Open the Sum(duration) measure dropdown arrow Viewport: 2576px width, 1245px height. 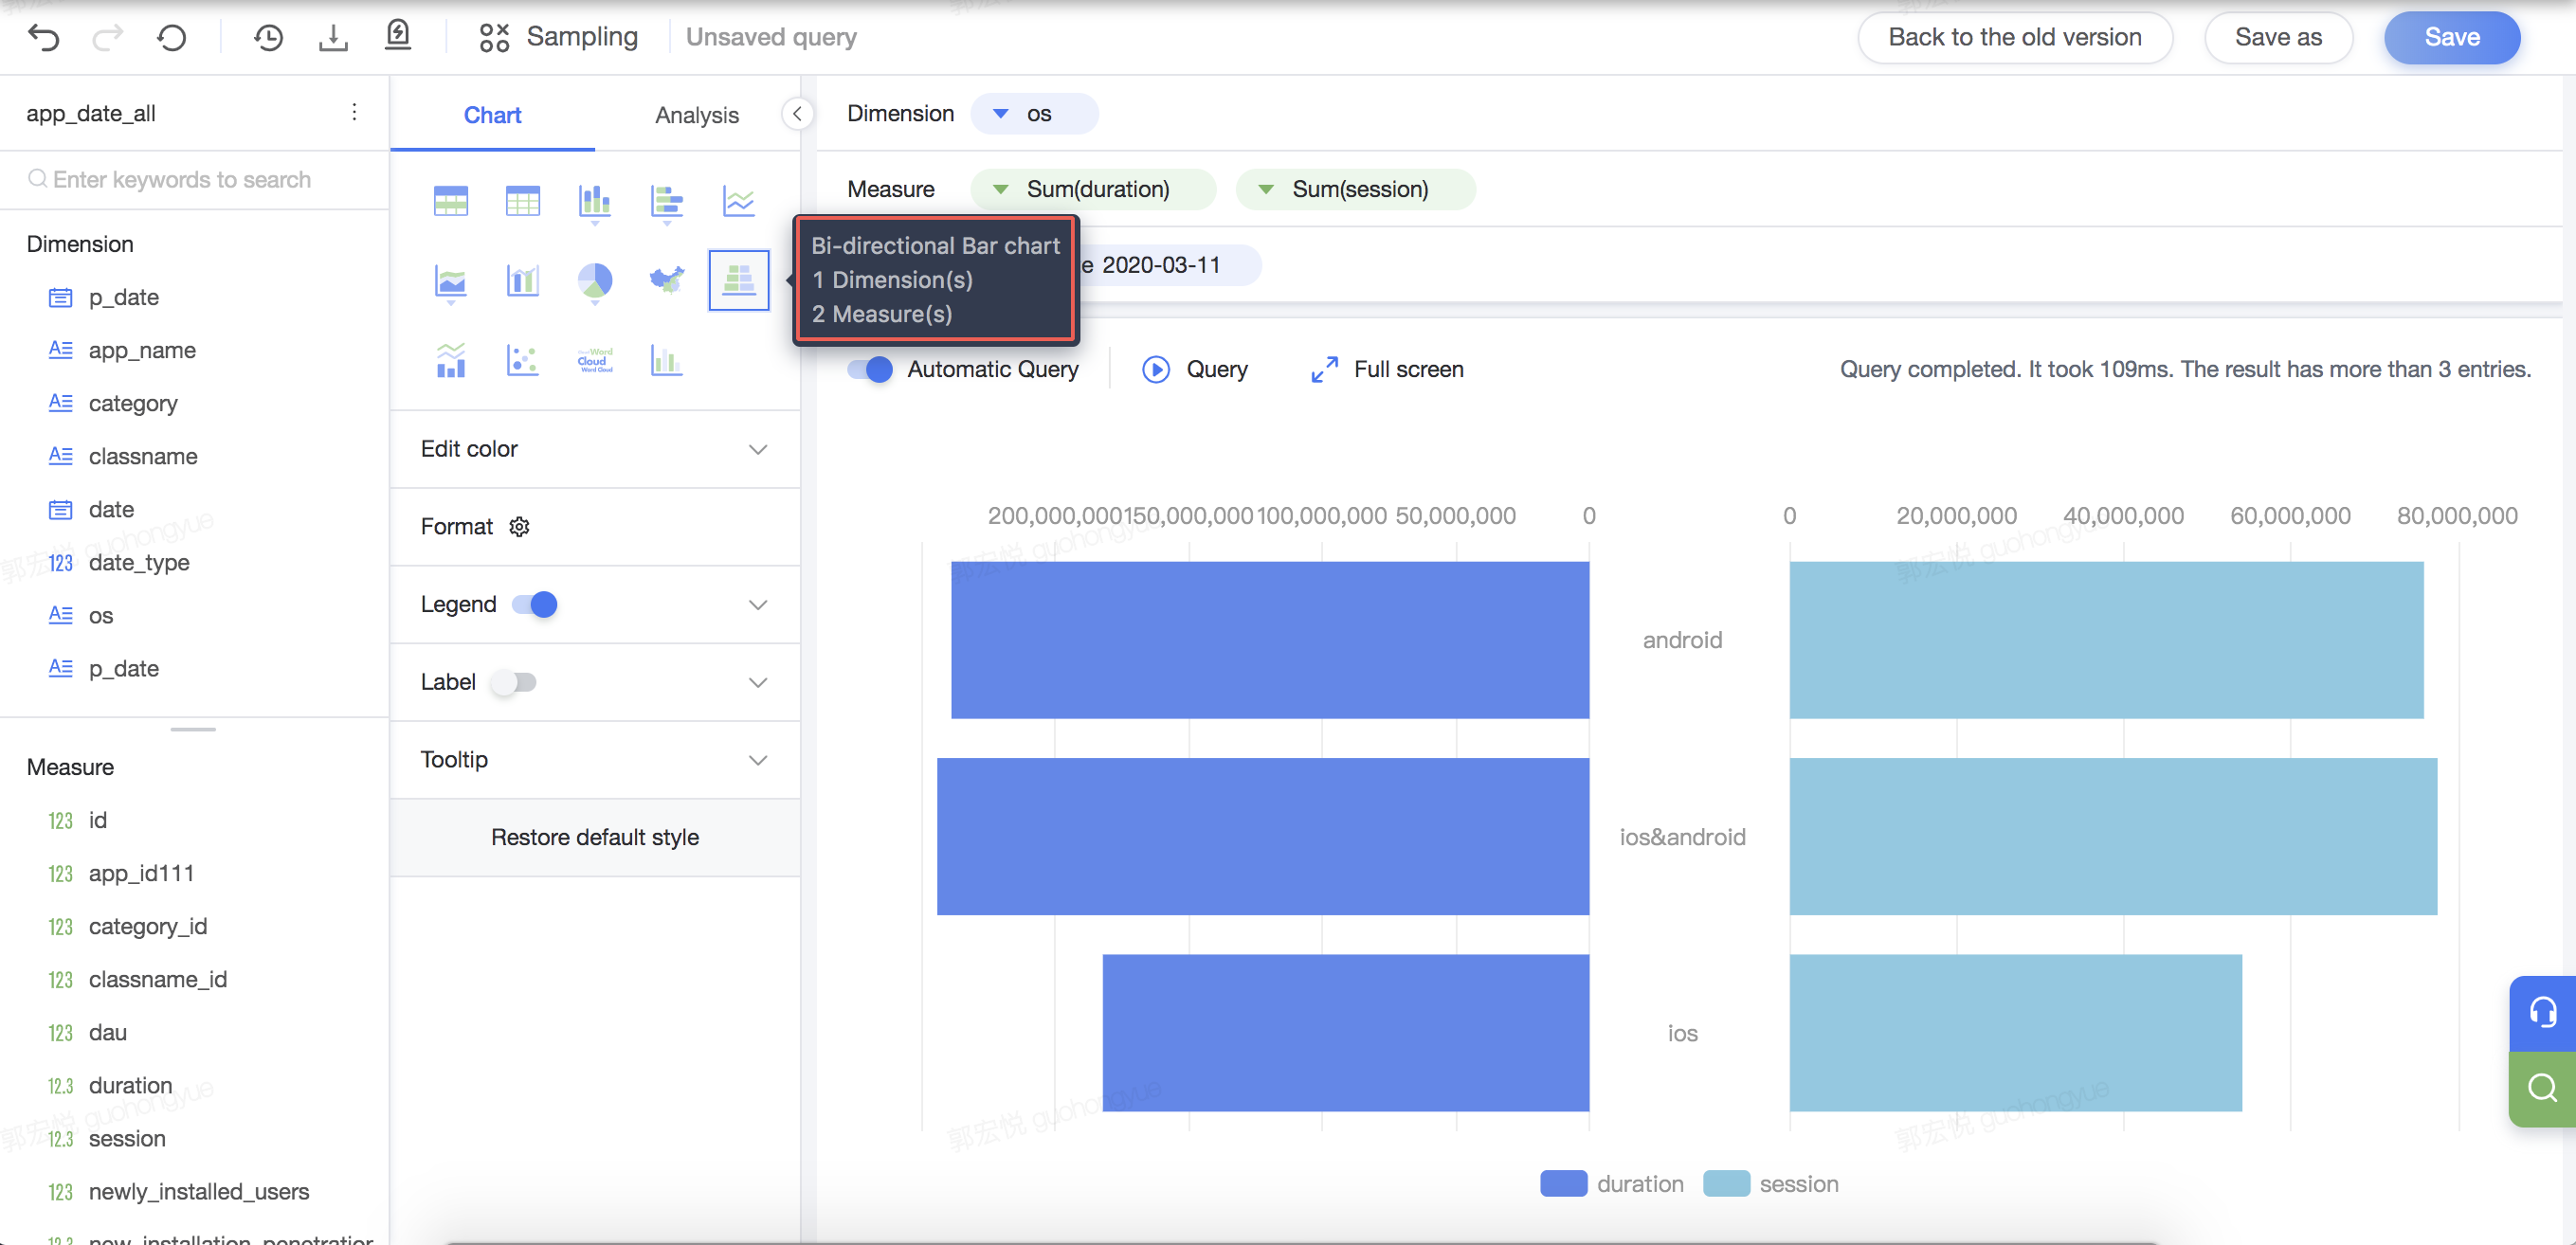[1000, 189]
